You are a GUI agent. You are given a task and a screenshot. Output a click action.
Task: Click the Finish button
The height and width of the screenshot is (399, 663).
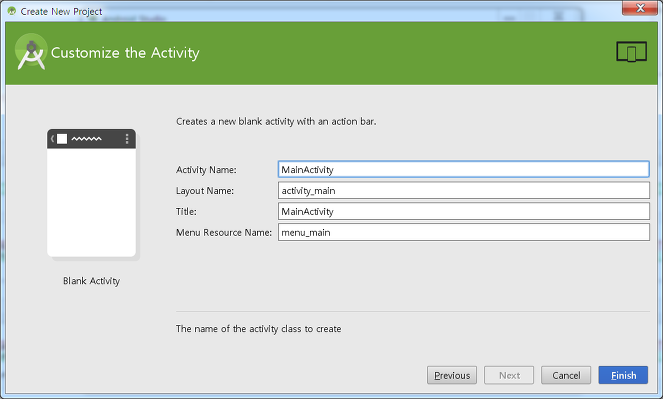[x=623, y=375]
